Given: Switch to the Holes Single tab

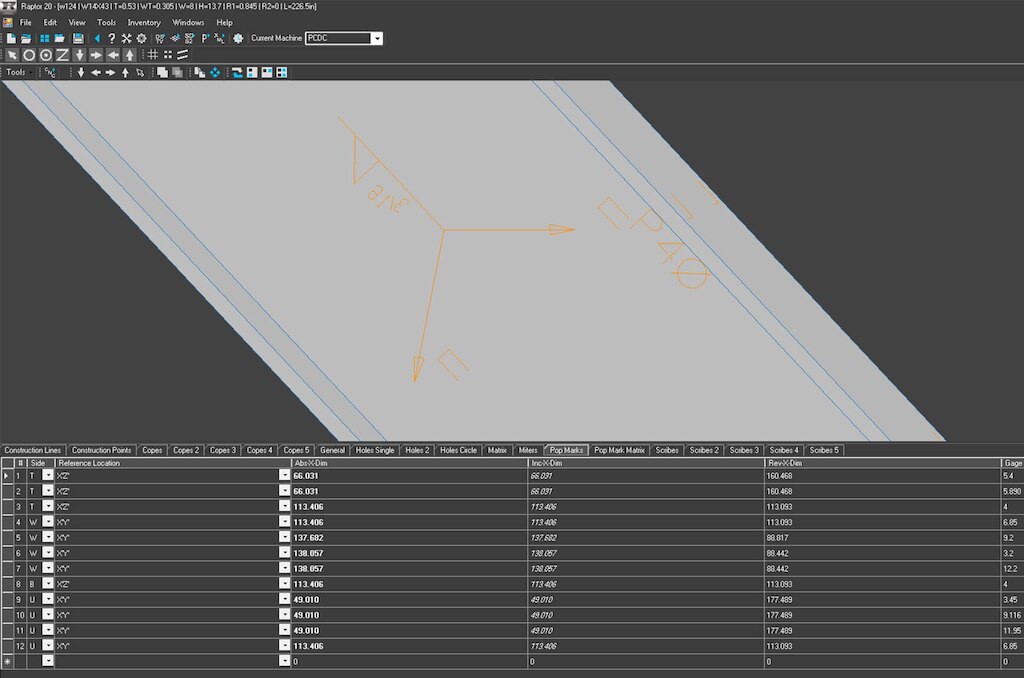Looking at the screenshot, I should pos(375,450).
